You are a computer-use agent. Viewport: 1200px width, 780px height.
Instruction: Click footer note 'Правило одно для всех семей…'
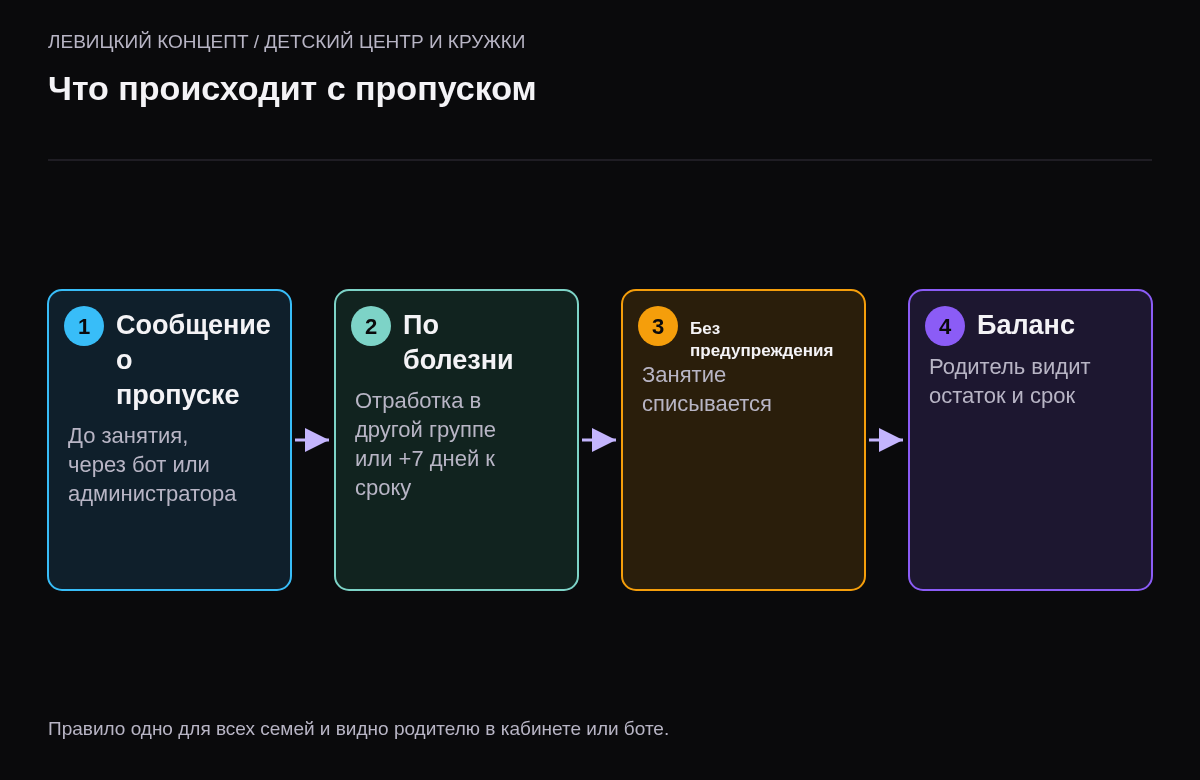click(358, 729)
